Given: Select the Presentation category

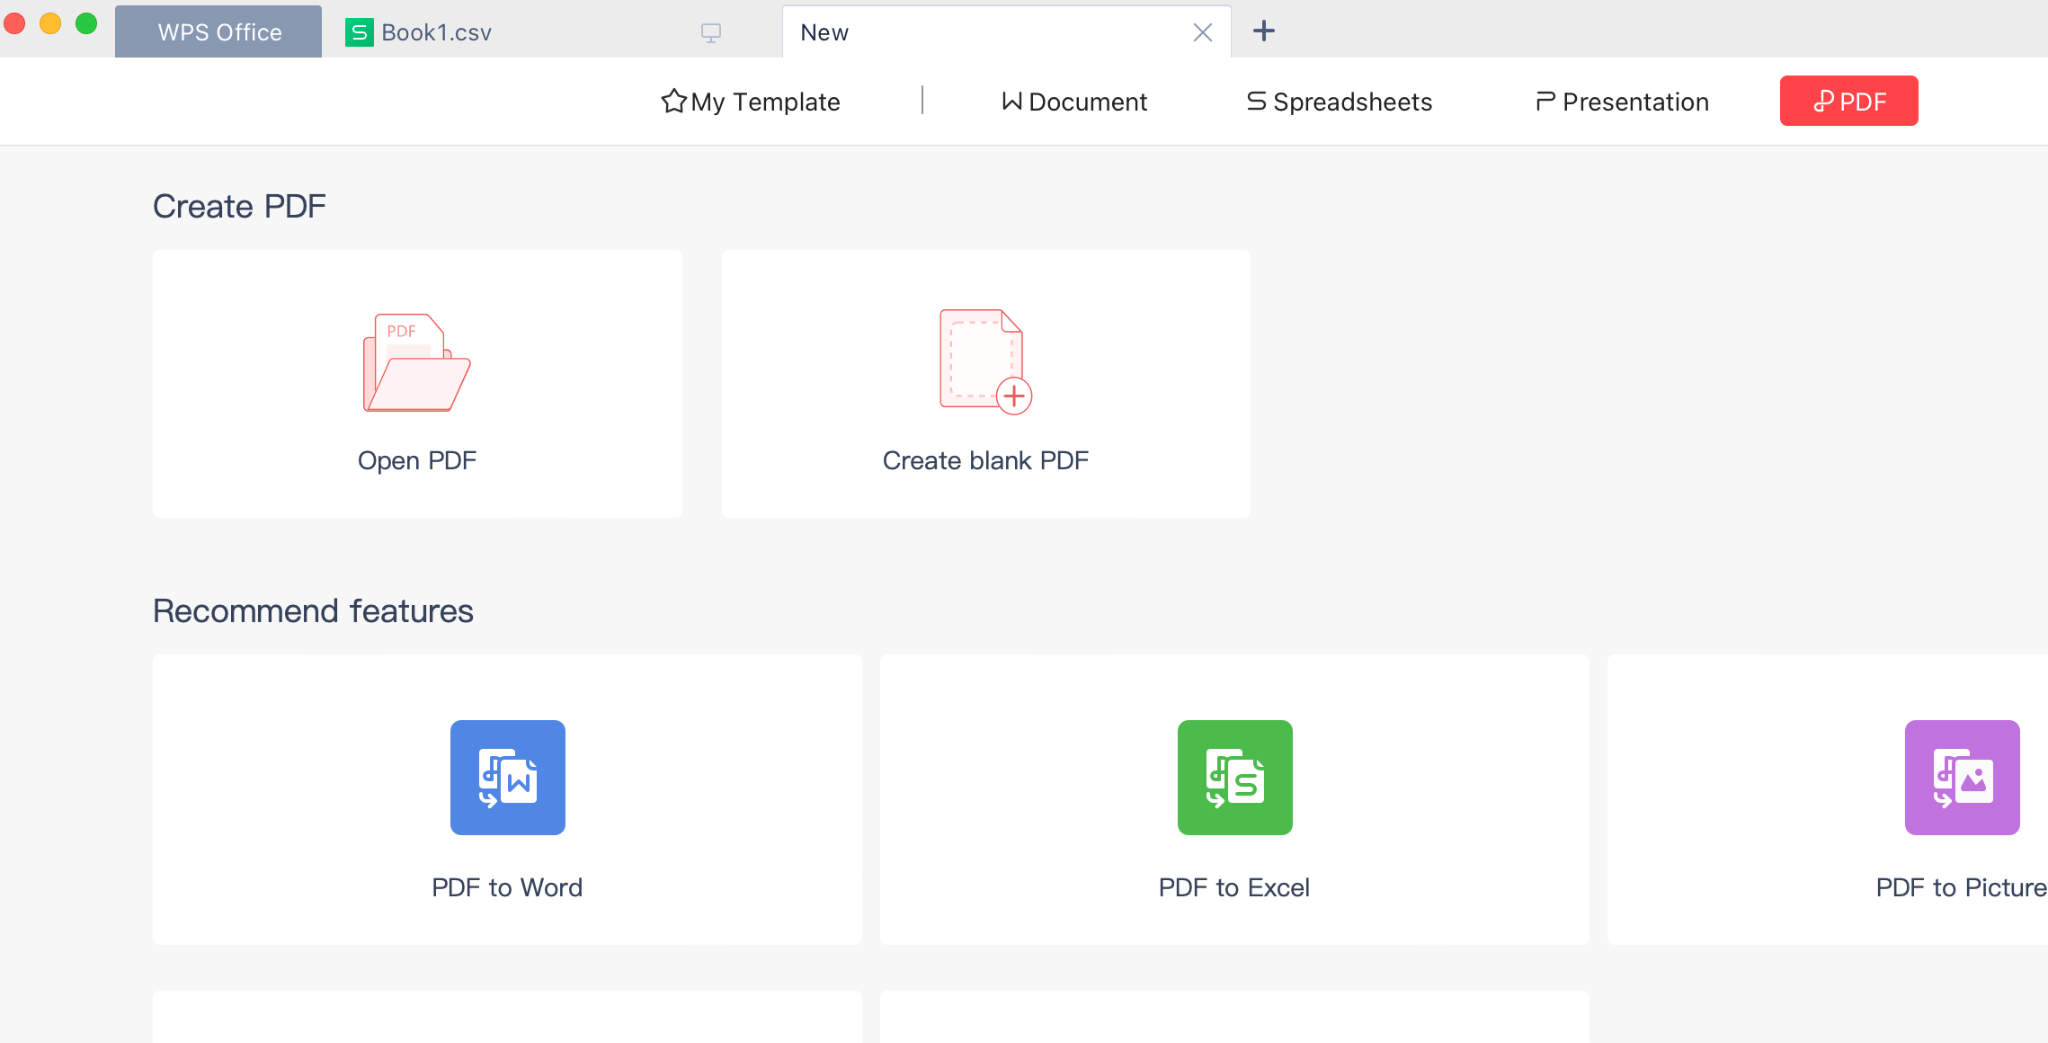Looking at the screenshot, I should click(x=1622, y=102).
